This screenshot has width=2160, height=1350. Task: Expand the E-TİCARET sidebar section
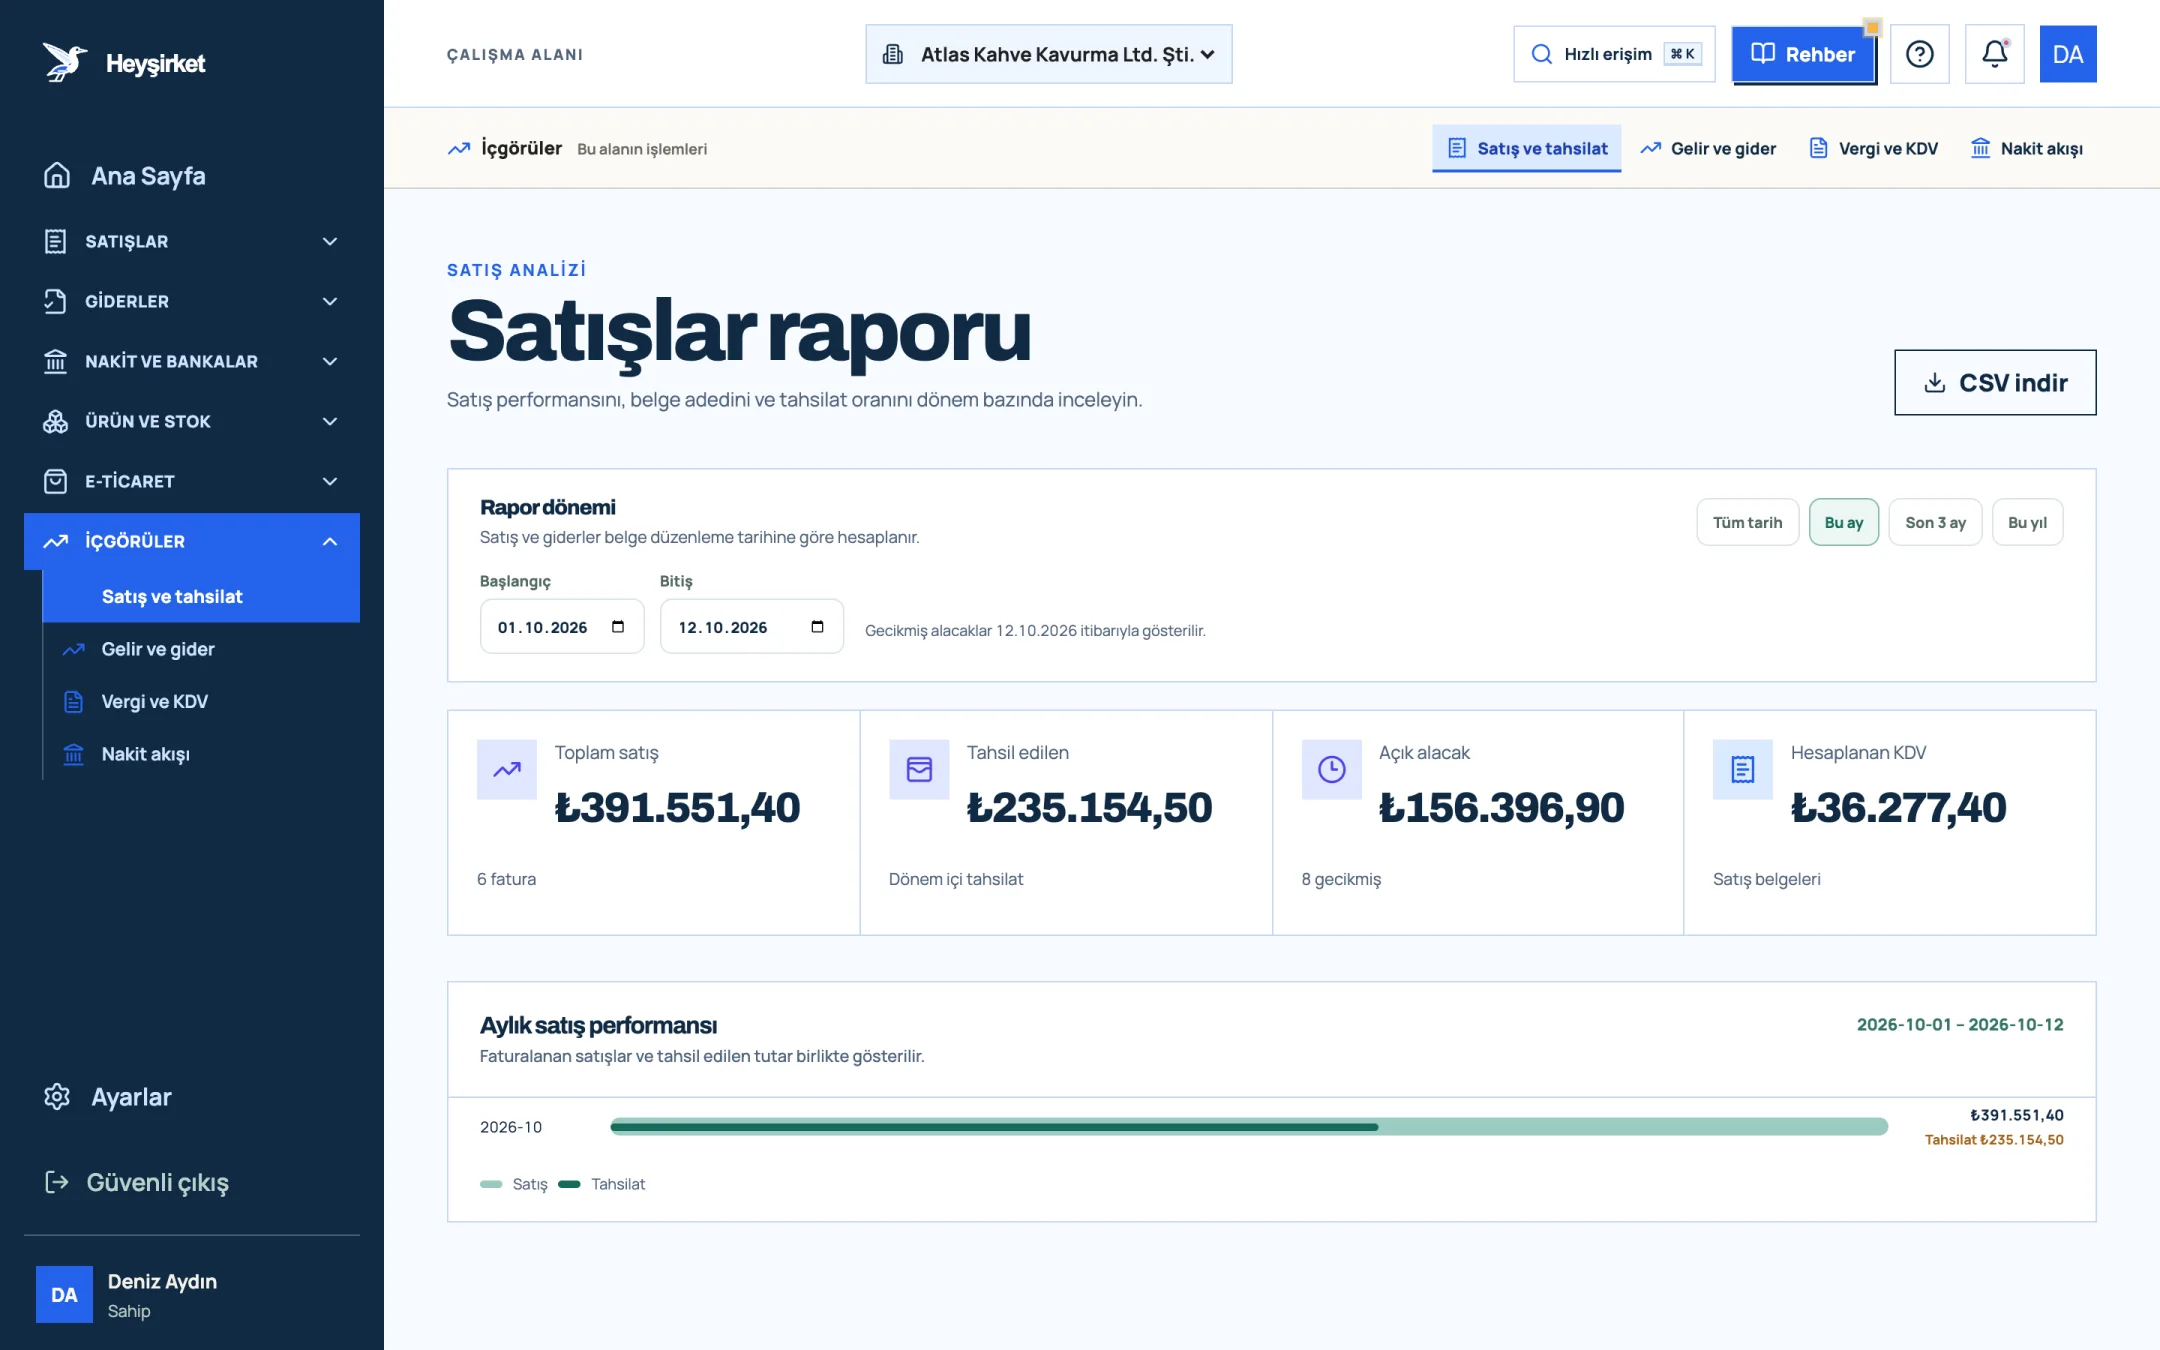pyautogui.click(x=192, y=481)
